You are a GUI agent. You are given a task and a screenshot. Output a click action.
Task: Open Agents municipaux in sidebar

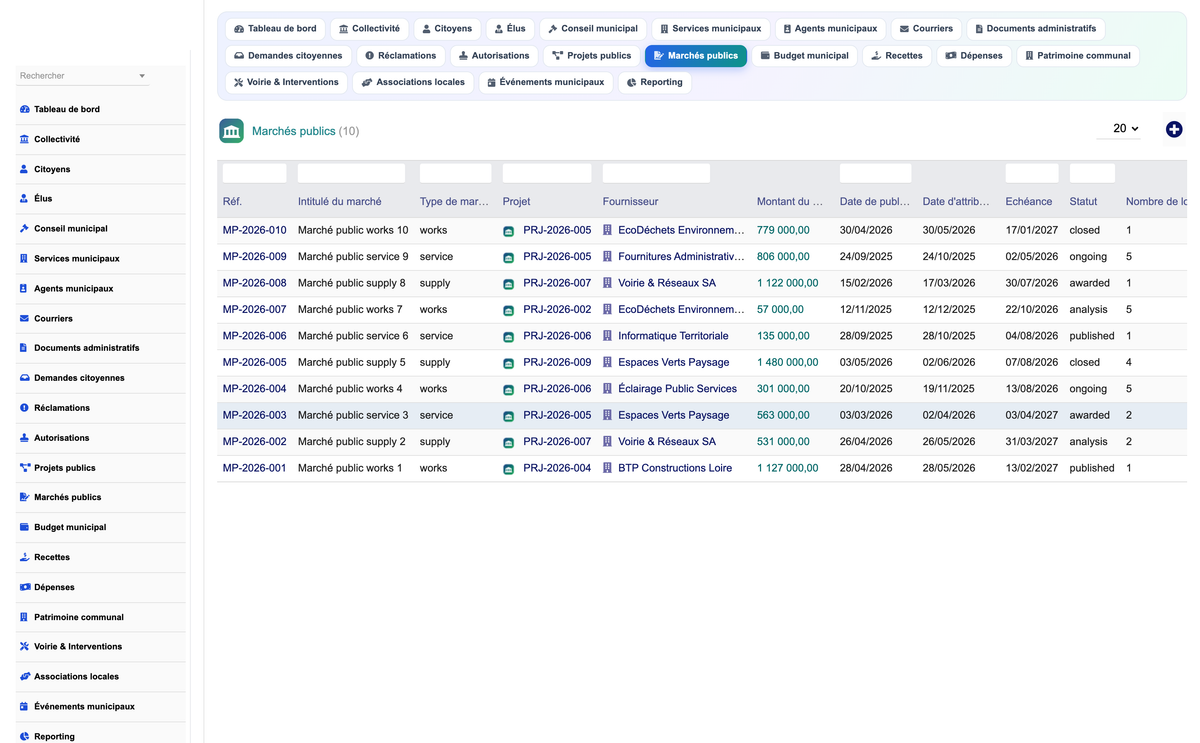pos(73,288)
